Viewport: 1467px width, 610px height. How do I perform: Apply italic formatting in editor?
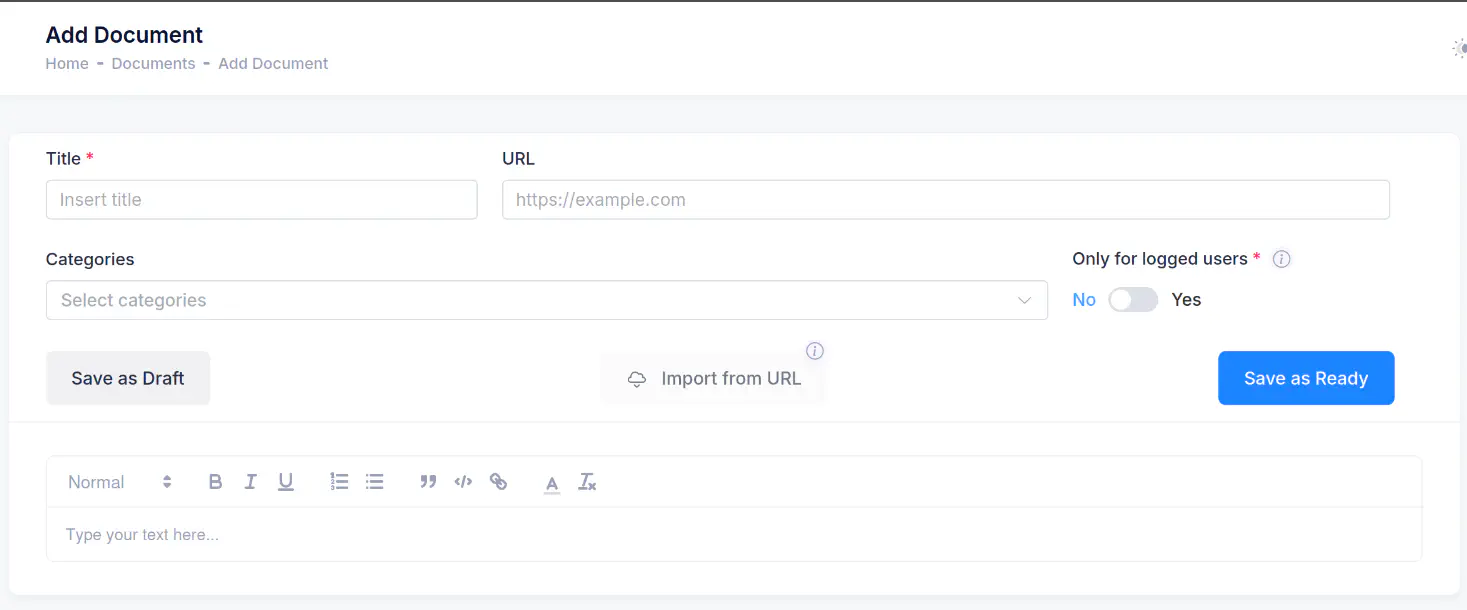coord(250,482)
